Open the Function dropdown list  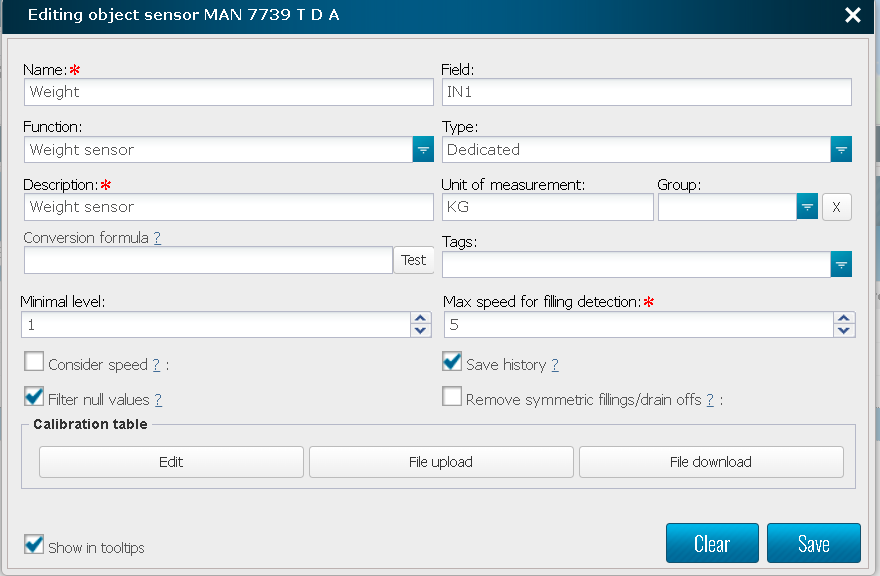[x=423, y=150]
